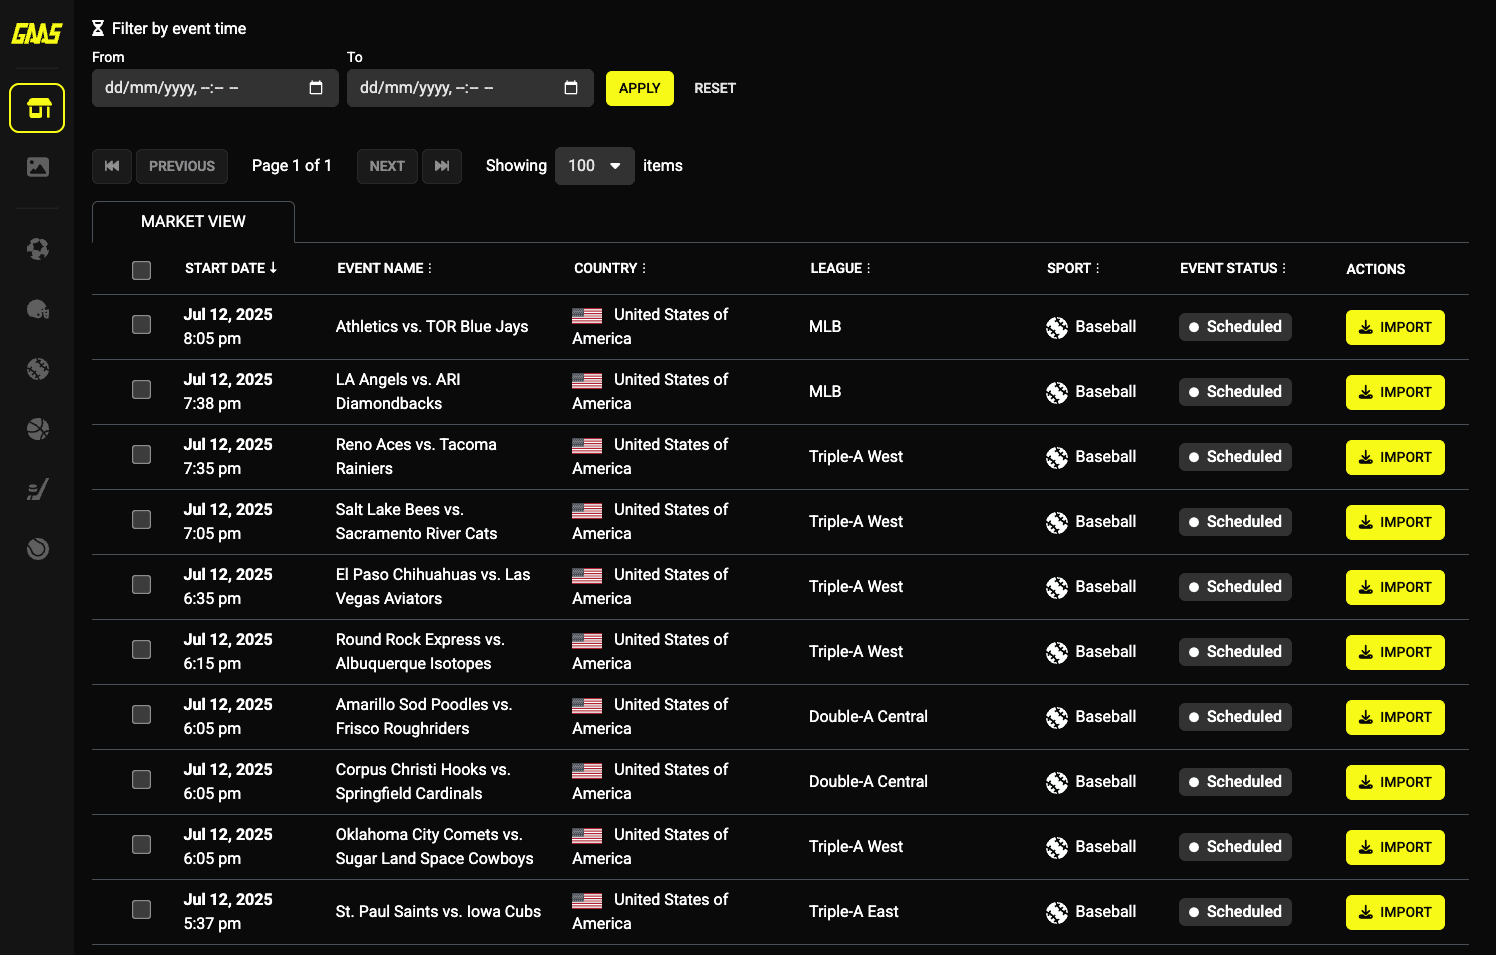Switch to the Market View tab
Viewport: 1496px width, 955px height.
click(x=193, y=222)
